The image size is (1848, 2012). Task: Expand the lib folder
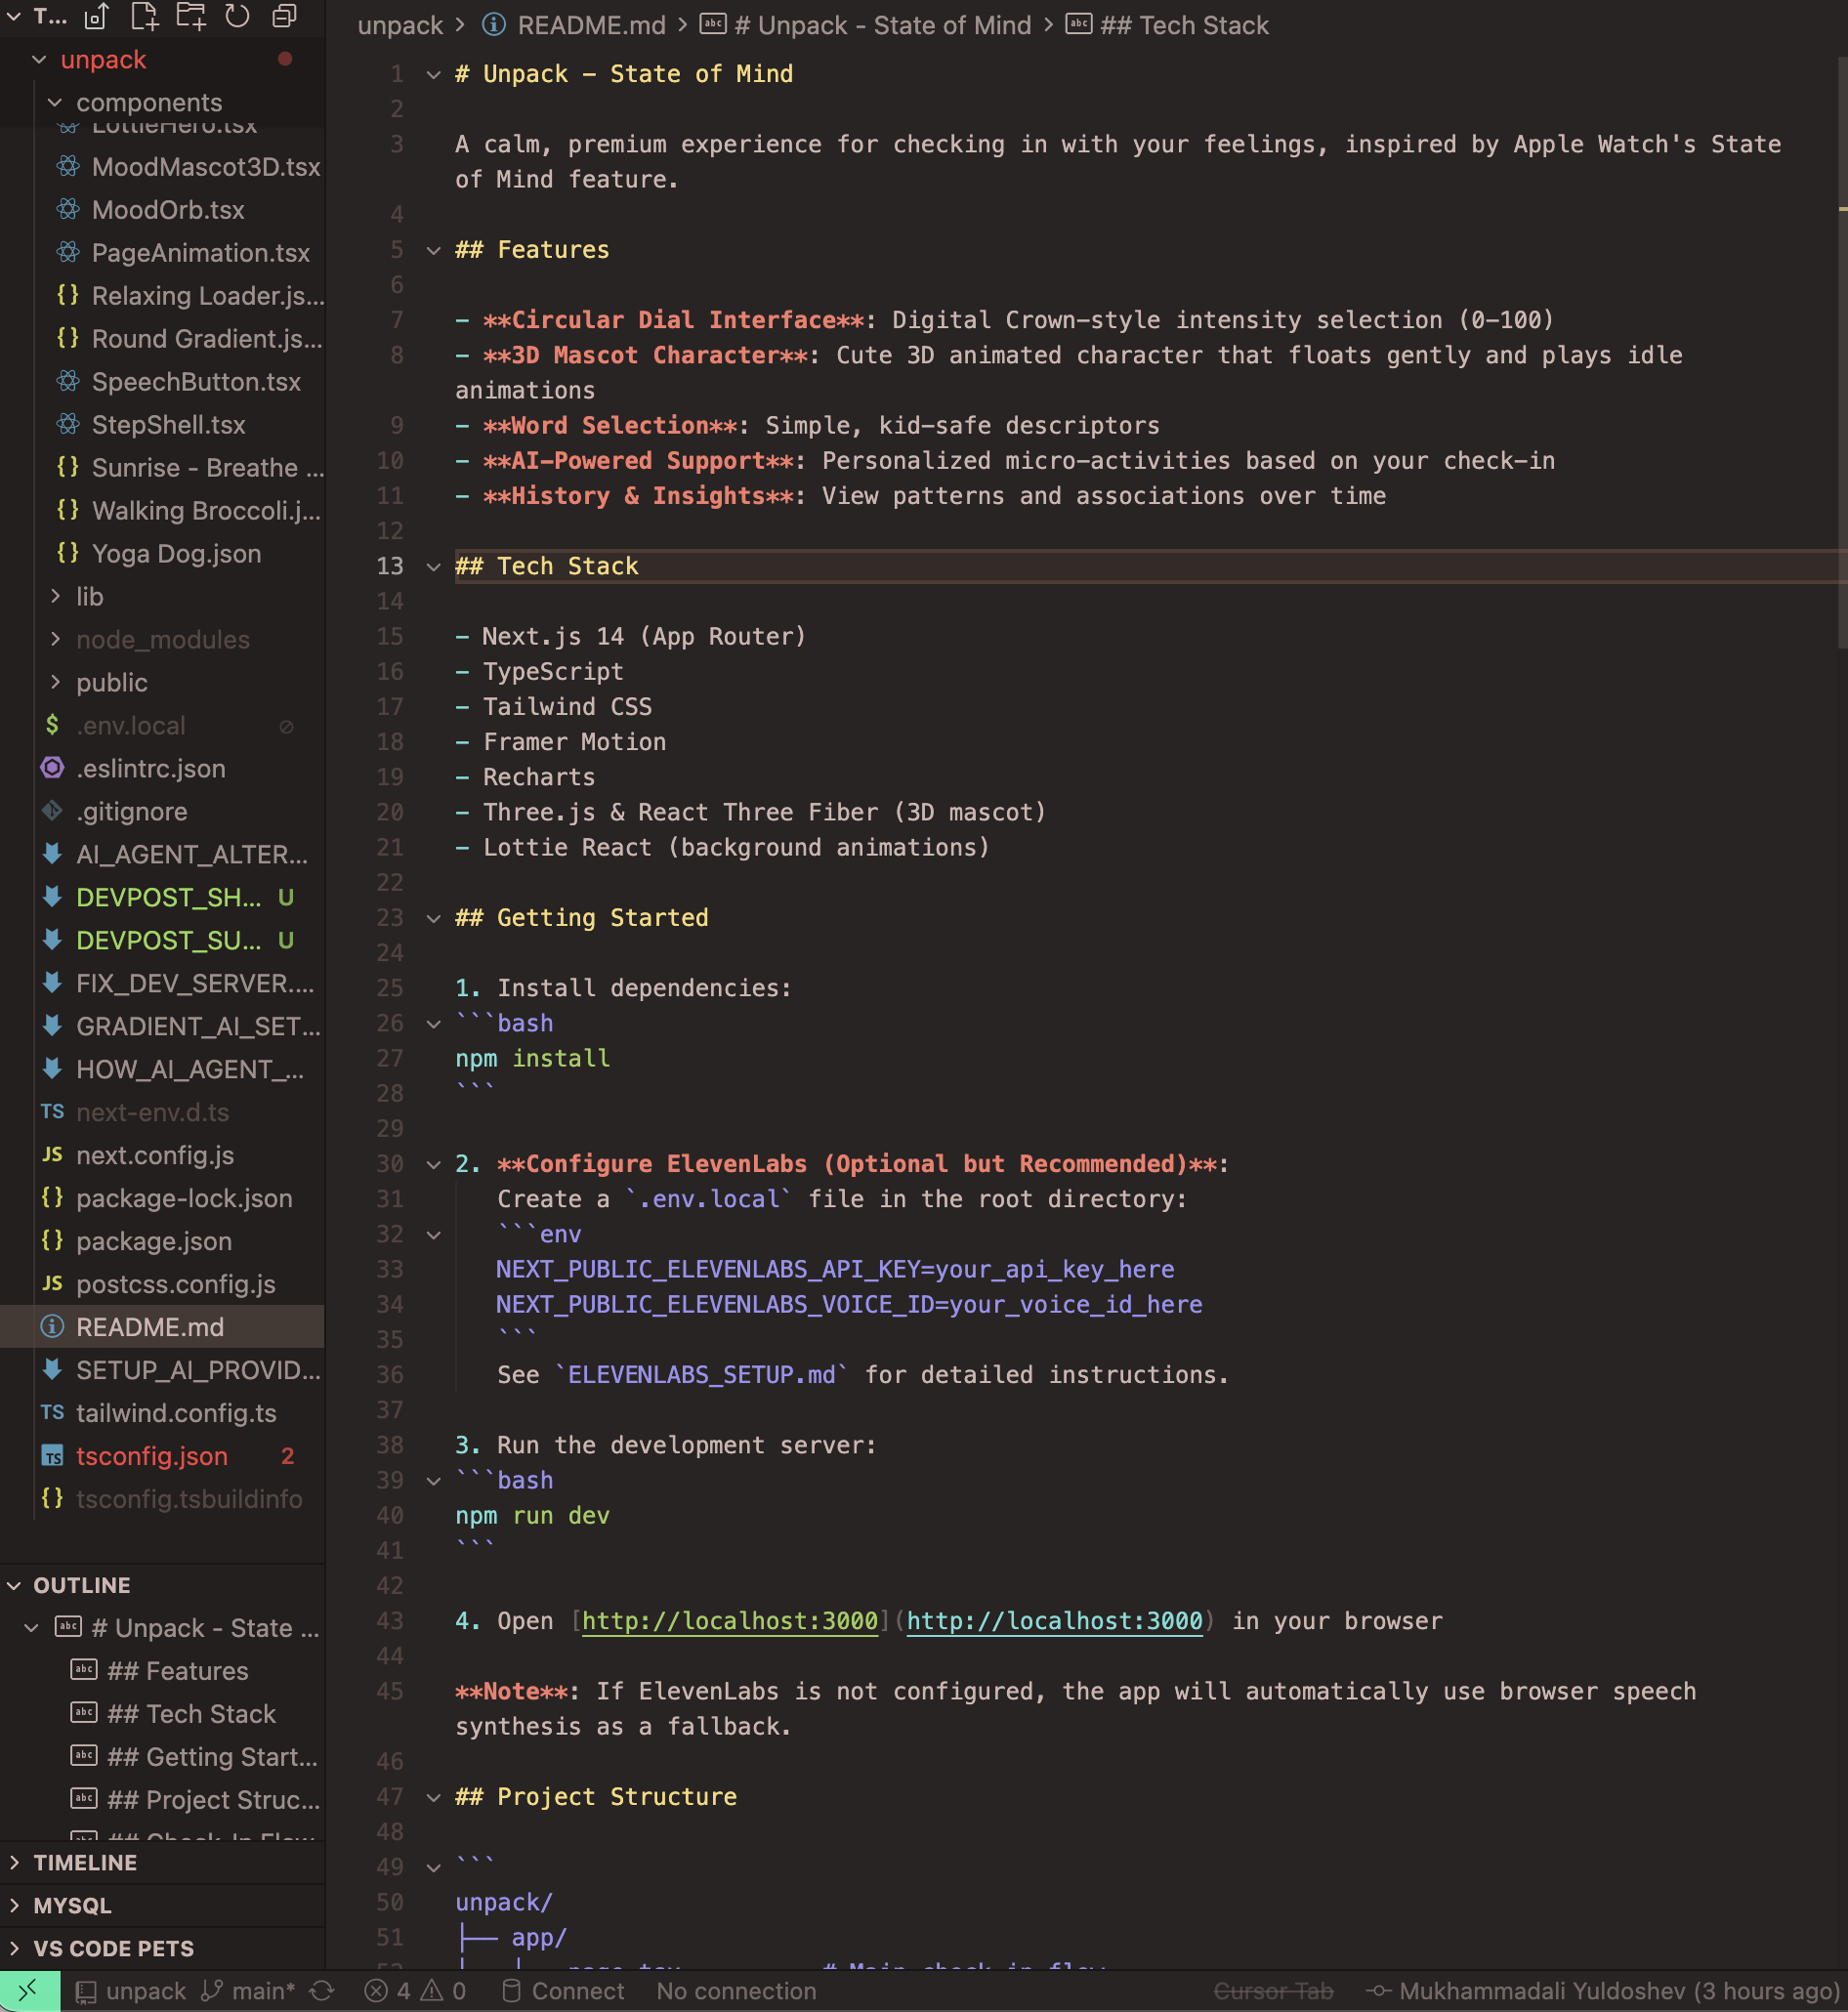point(56,596)
